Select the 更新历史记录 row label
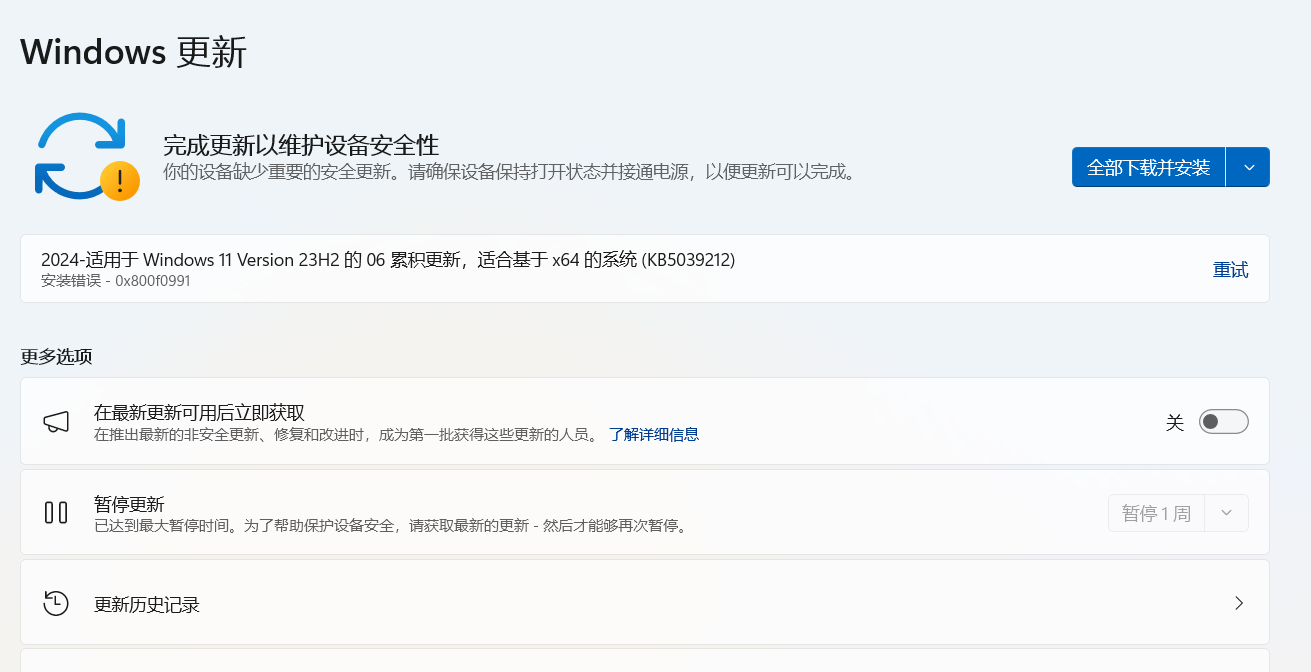Screen dimensions: 1311x672 point(147,605)
